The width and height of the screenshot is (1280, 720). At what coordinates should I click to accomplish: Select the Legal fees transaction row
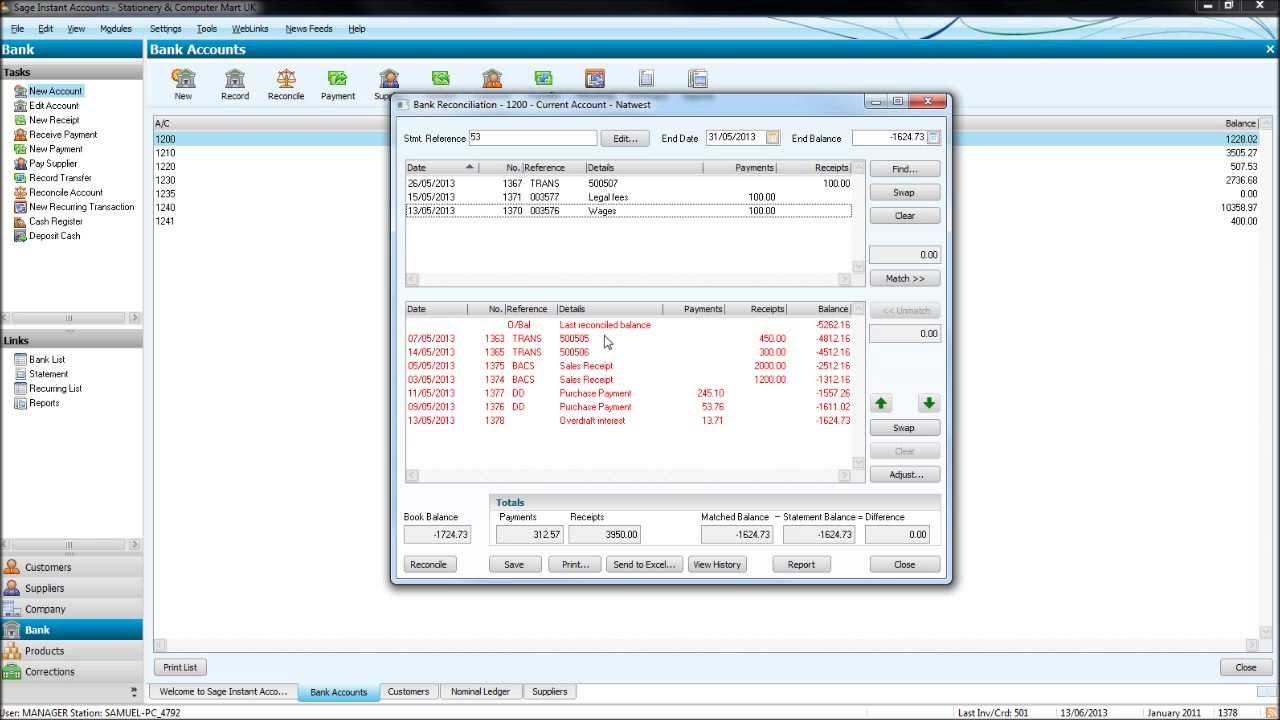coord(628,197)
